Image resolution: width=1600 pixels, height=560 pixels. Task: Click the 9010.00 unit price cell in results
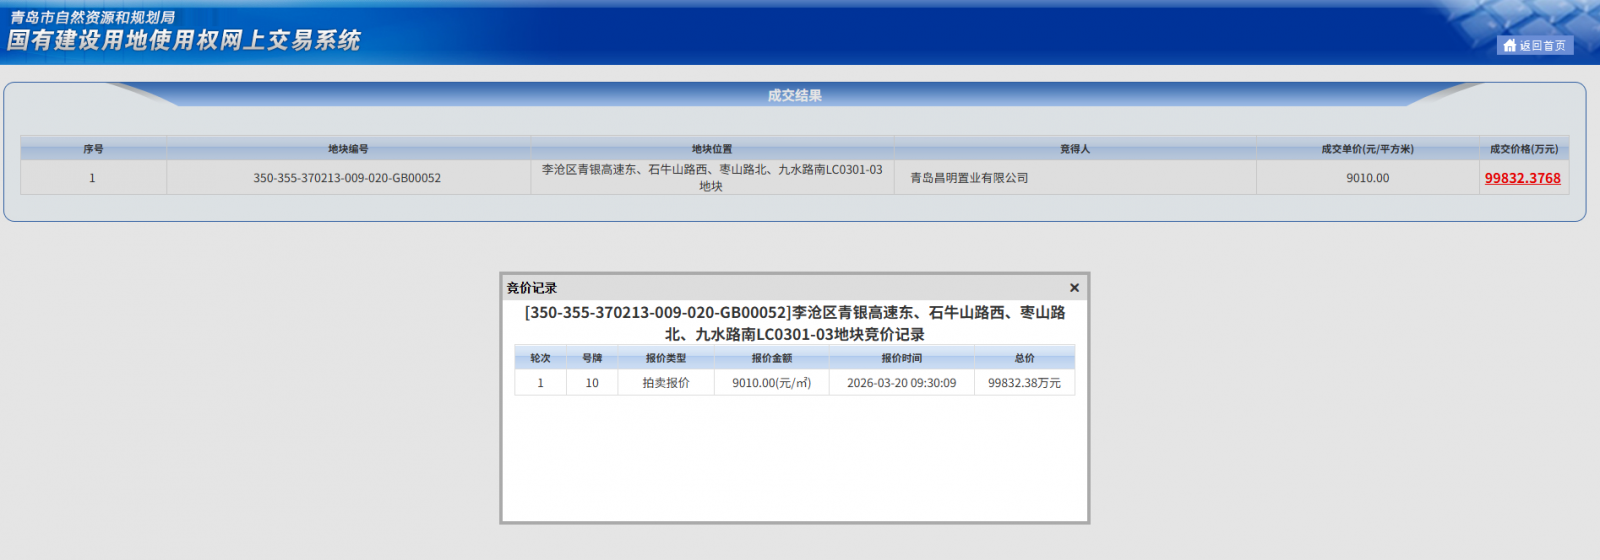[x=1367, y=178]
